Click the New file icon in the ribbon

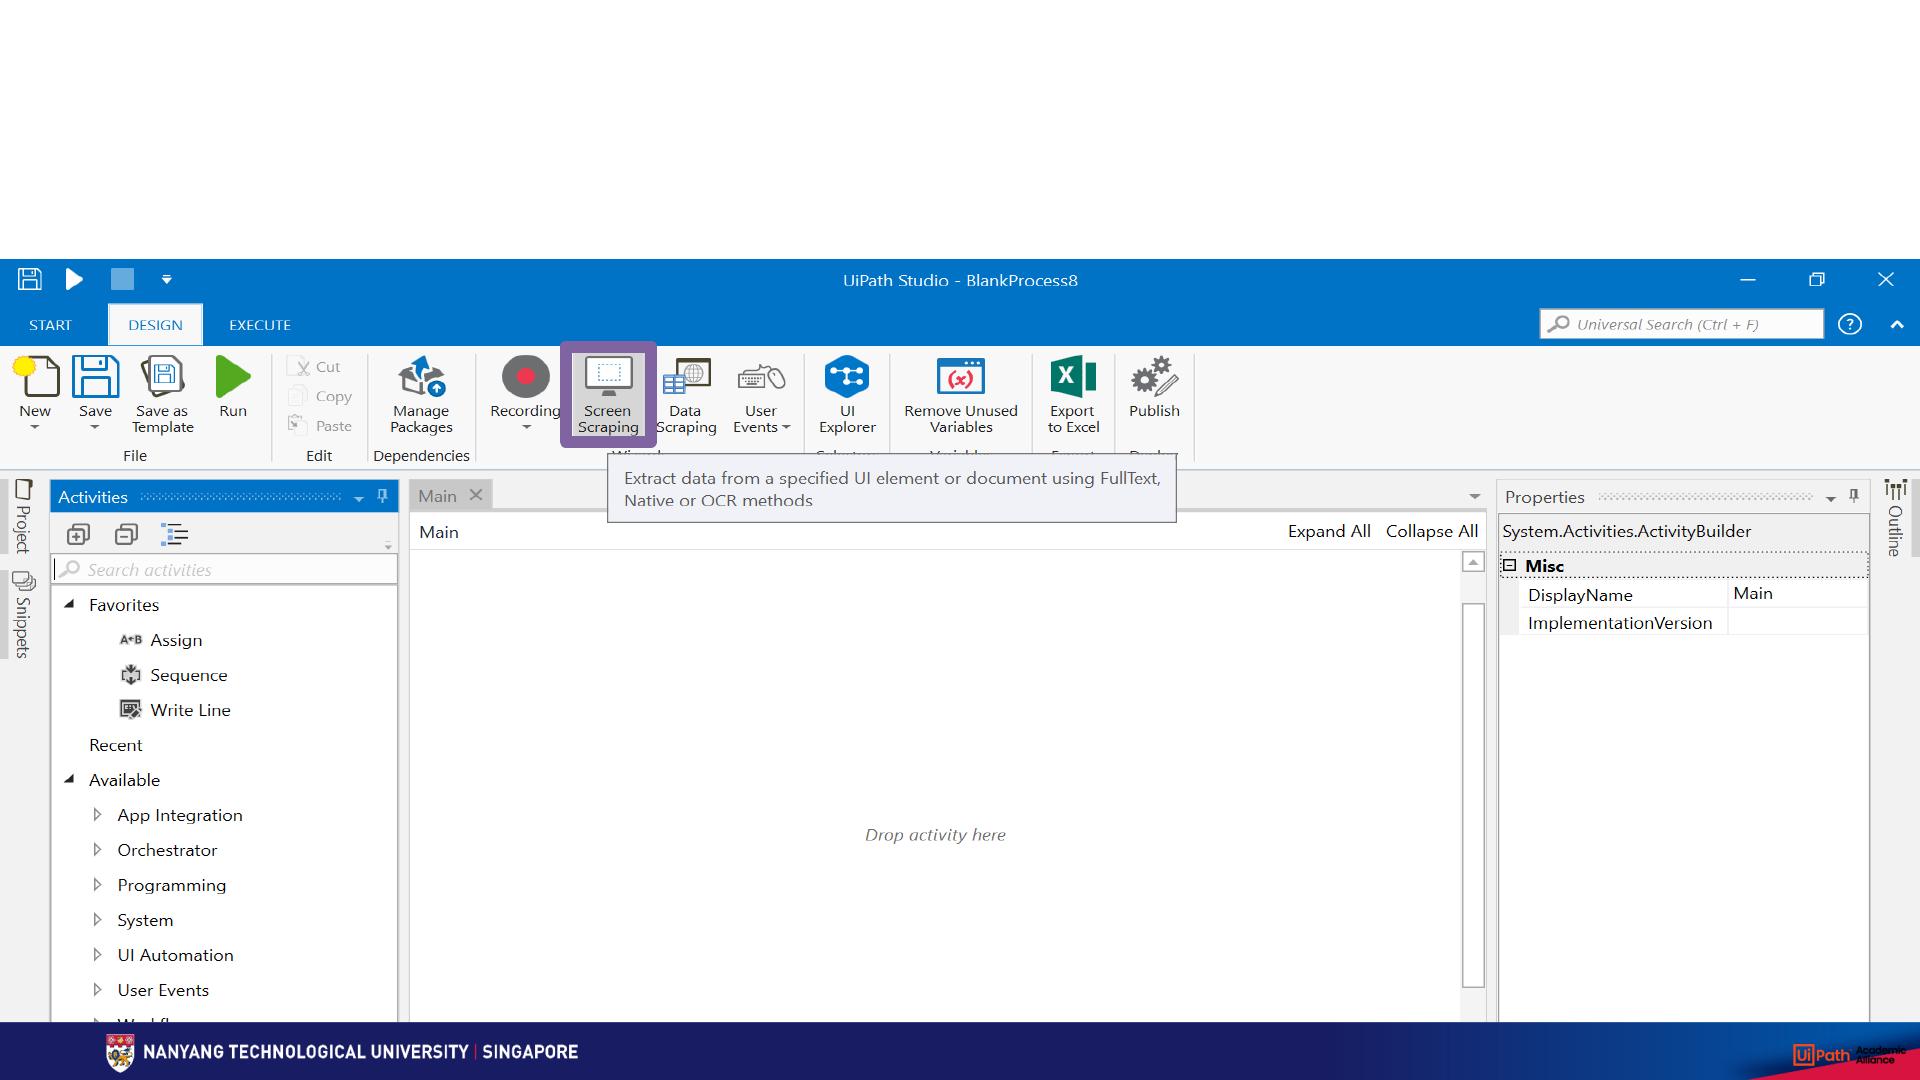click(37, 377)
